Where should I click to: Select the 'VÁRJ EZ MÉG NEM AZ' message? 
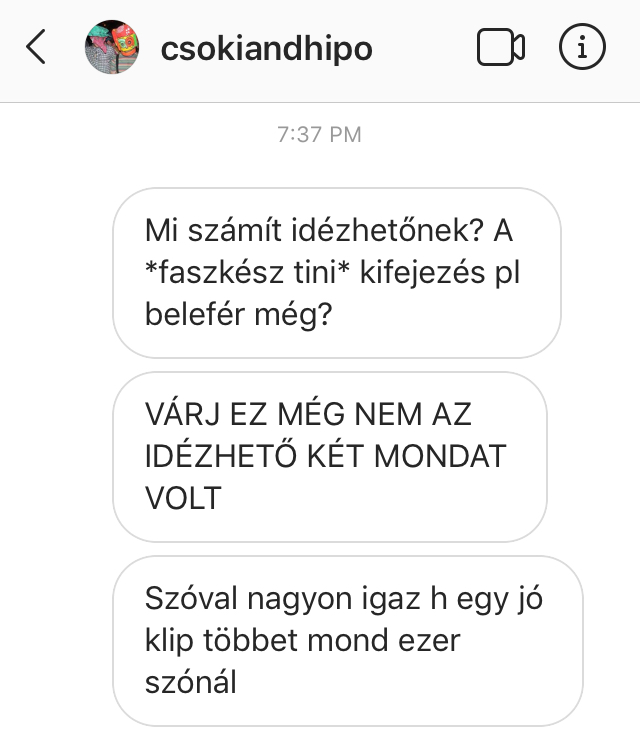coord(330,457)
